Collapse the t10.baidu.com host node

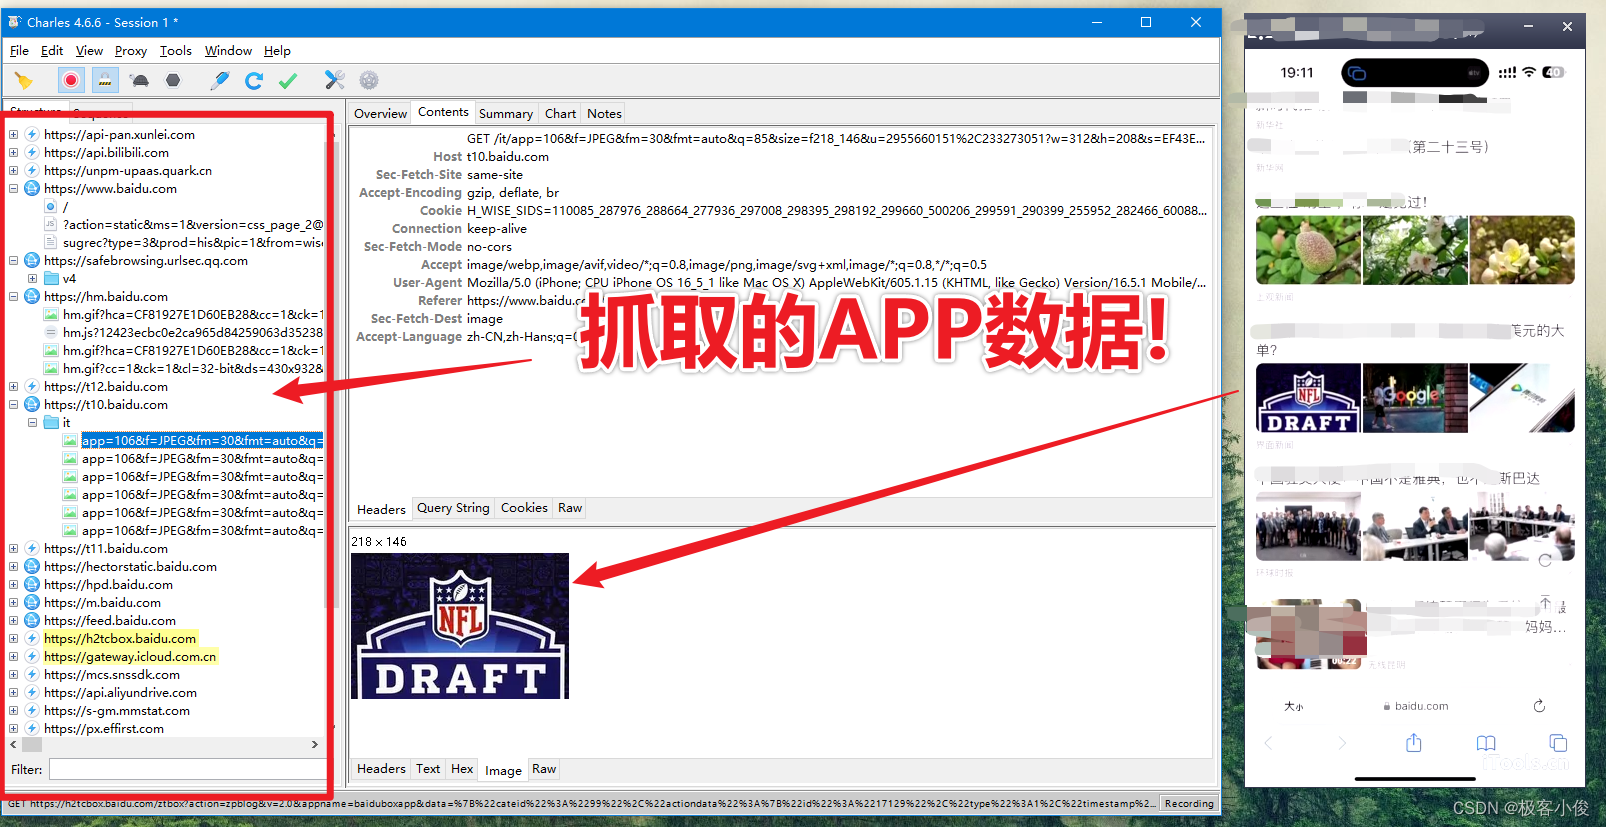13,404
